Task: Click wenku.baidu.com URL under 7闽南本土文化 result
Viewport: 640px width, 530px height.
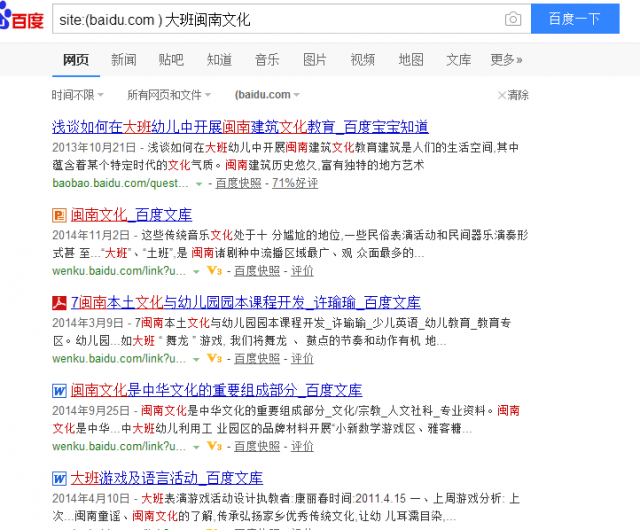Action: [x=119, y=359]
